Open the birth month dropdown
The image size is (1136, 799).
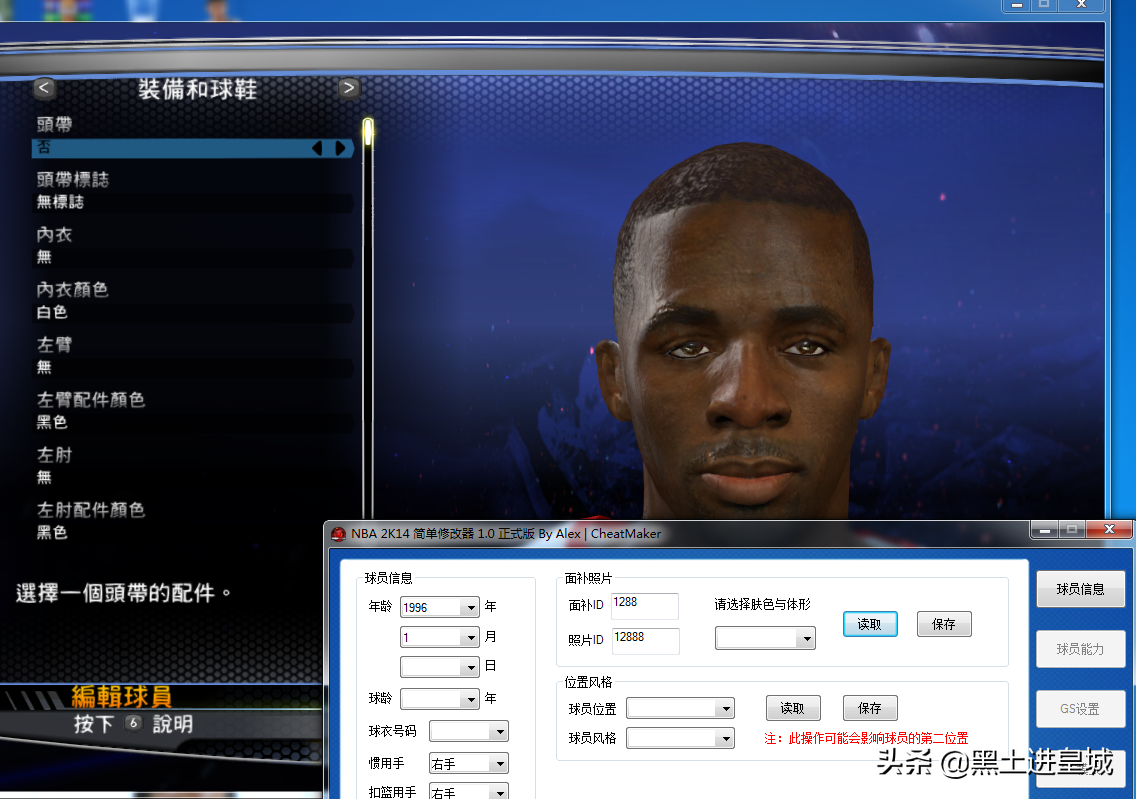471,637
